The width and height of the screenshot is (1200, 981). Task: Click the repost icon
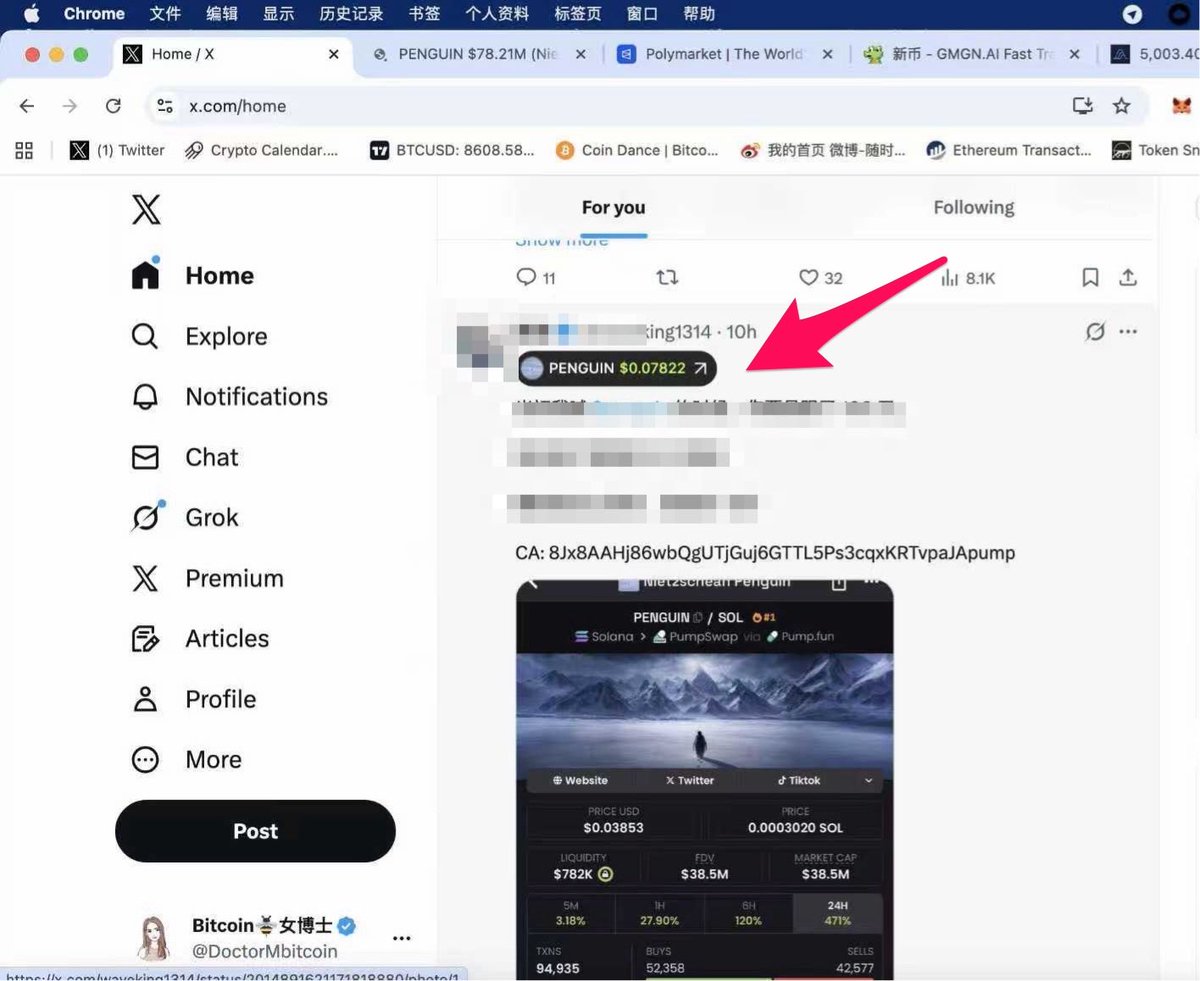[x=667, y=278]
